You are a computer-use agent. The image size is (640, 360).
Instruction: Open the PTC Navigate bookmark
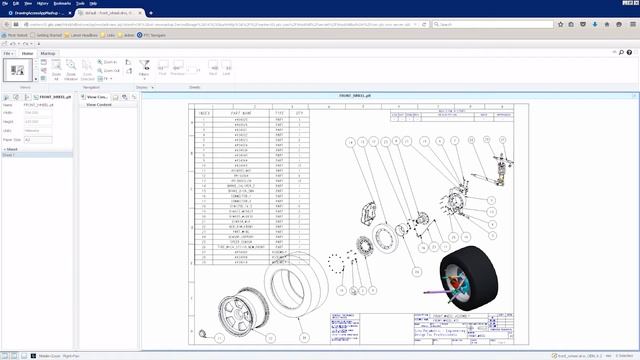point(151,36)
